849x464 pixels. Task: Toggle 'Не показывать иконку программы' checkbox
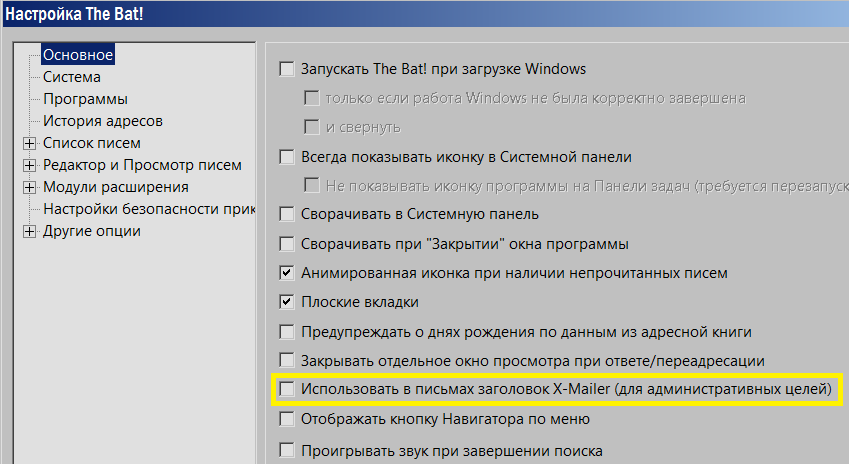click(x=311, y=186)
